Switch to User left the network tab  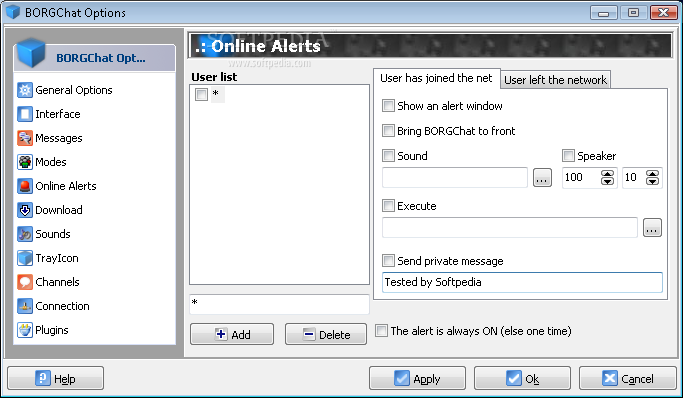coord(555,80)
